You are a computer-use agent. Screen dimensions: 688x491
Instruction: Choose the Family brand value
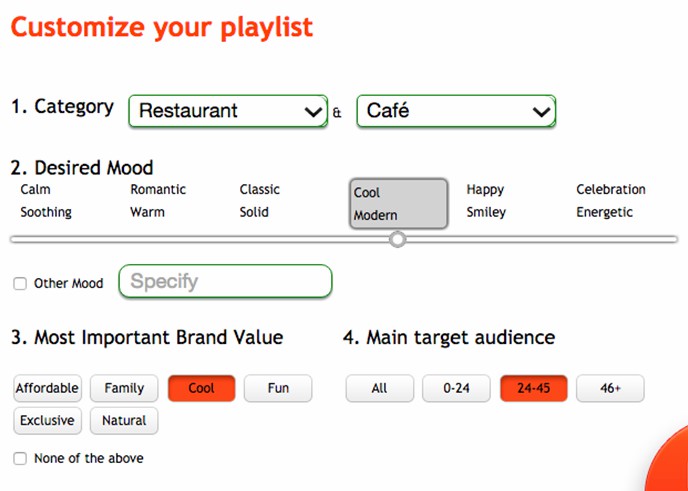pyautogui.click(x=124, y=388)
